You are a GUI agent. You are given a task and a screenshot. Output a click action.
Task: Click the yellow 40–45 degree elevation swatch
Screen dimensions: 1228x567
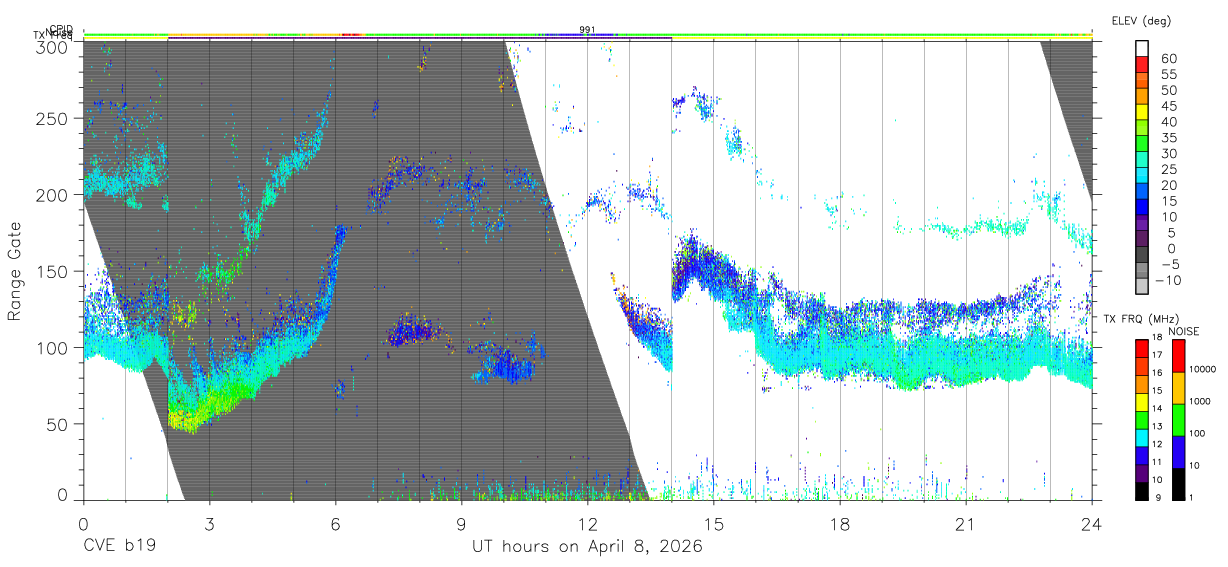click(x=1144, y=114)
